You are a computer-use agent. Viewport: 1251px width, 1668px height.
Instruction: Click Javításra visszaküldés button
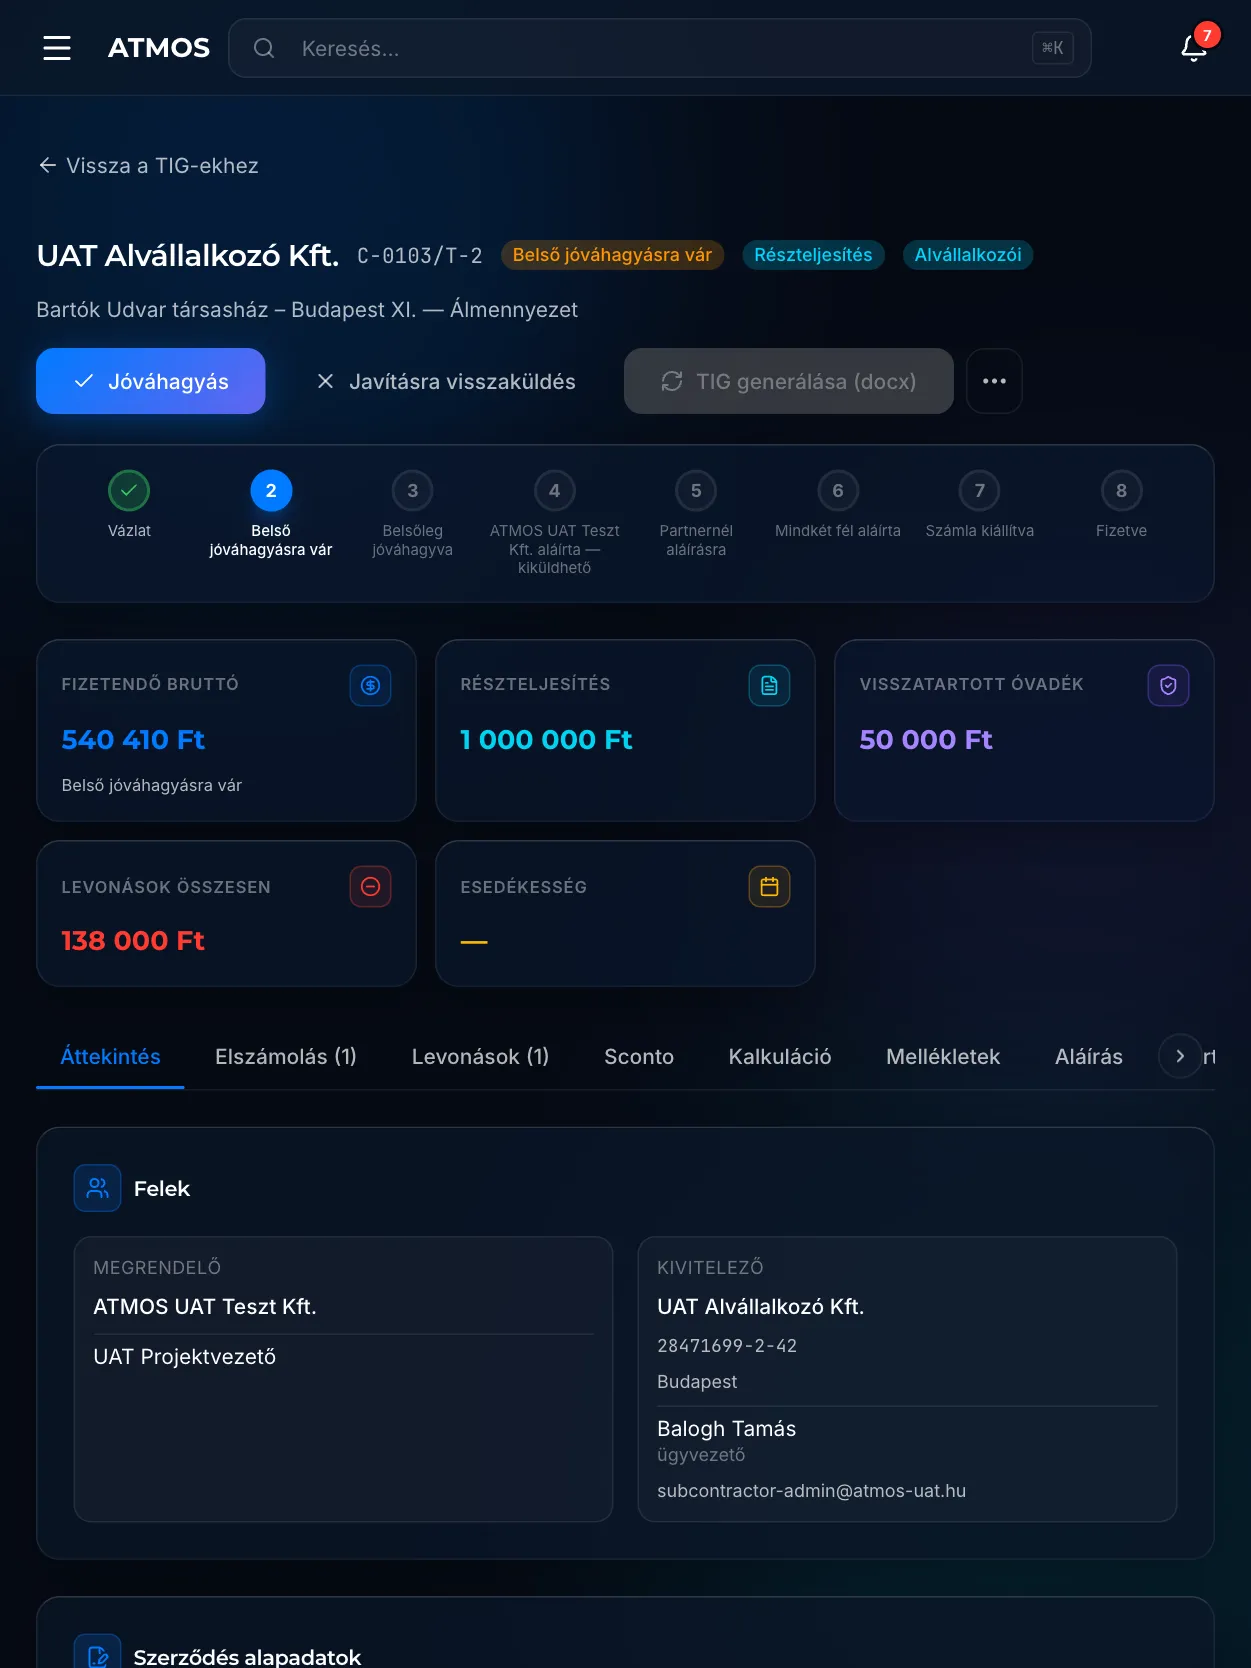pos(445,381)
